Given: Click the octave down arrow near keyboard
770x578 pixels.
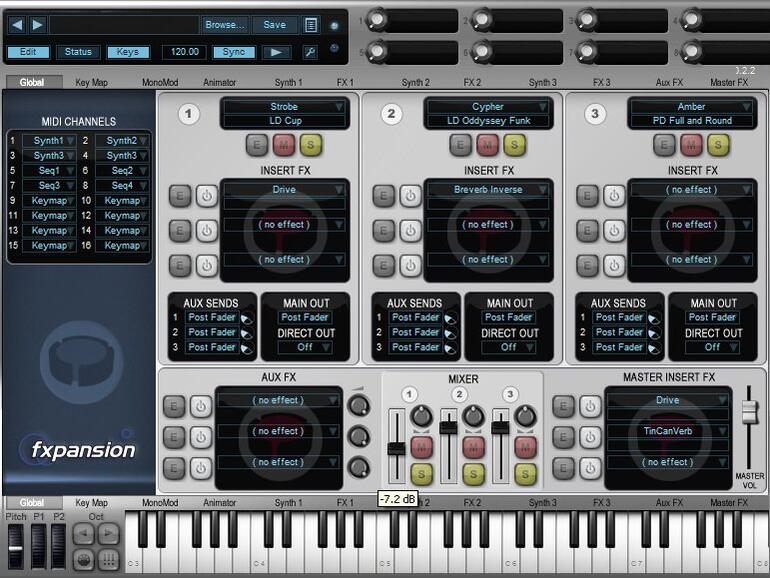Looking at the screenshot, I should point(83,534).
